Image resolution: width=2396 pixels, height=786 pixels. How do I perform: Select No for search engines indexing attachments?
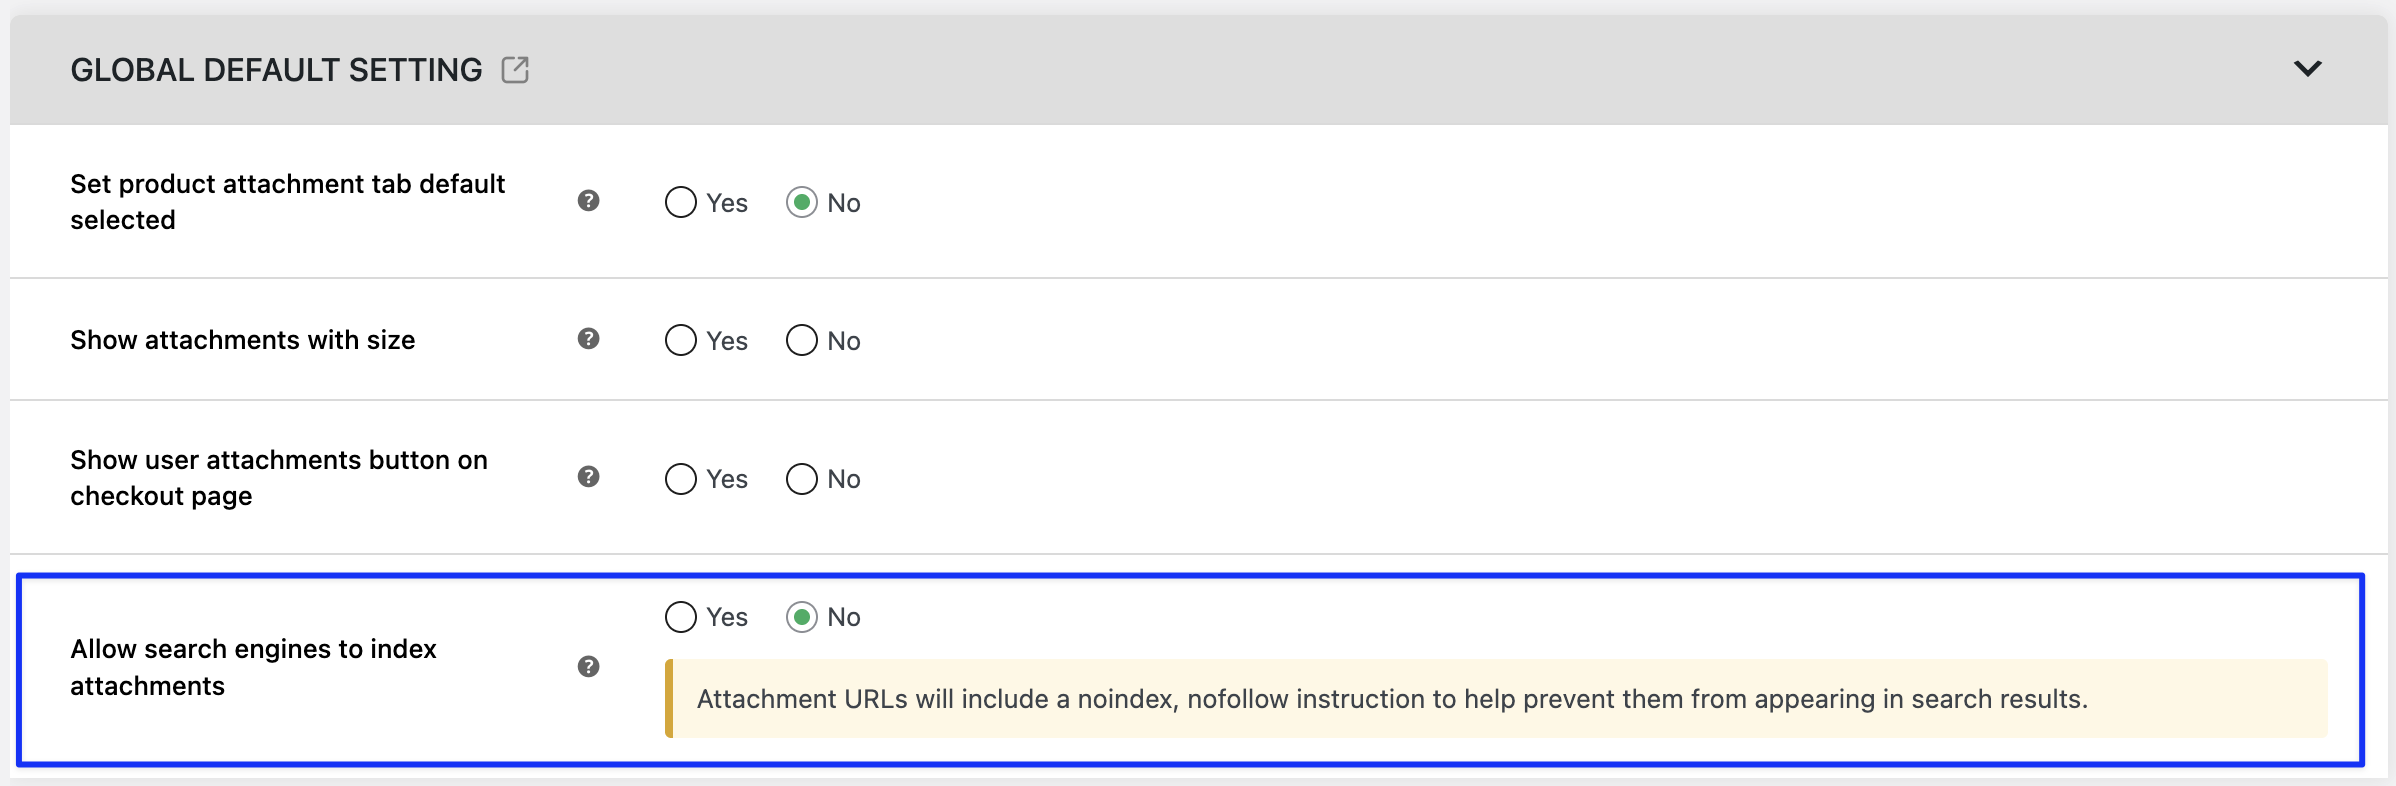pos(802,617)
